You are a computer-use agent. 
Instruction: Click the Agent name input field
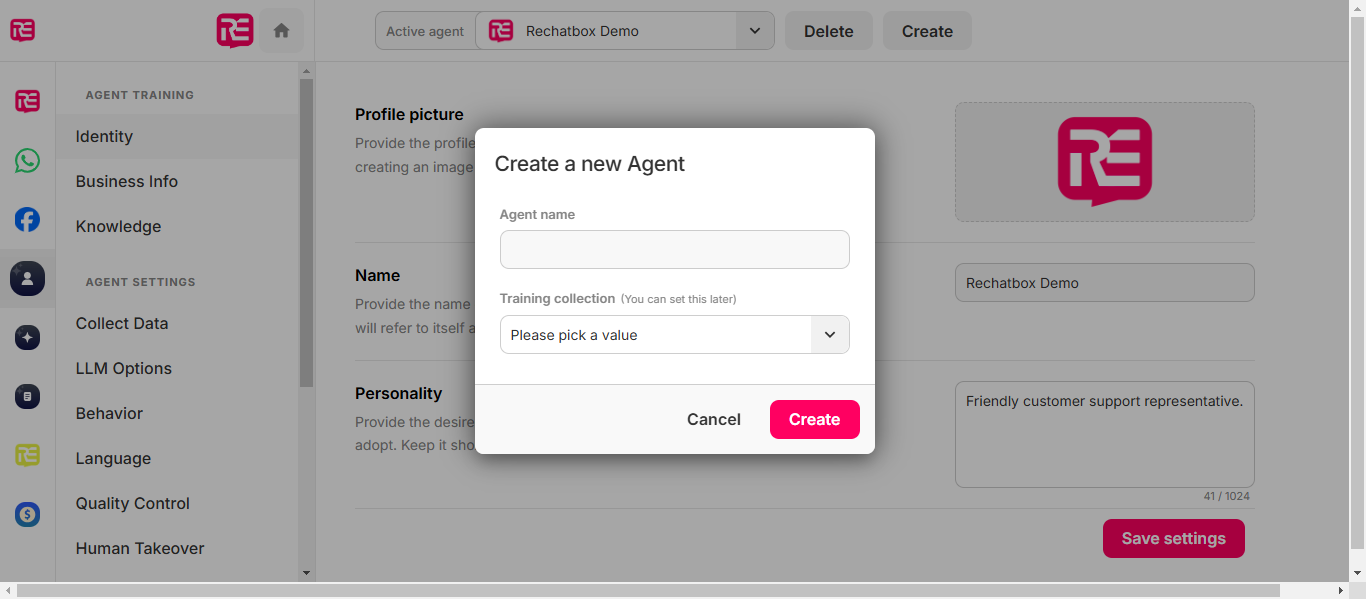click(x=674, y=249)
